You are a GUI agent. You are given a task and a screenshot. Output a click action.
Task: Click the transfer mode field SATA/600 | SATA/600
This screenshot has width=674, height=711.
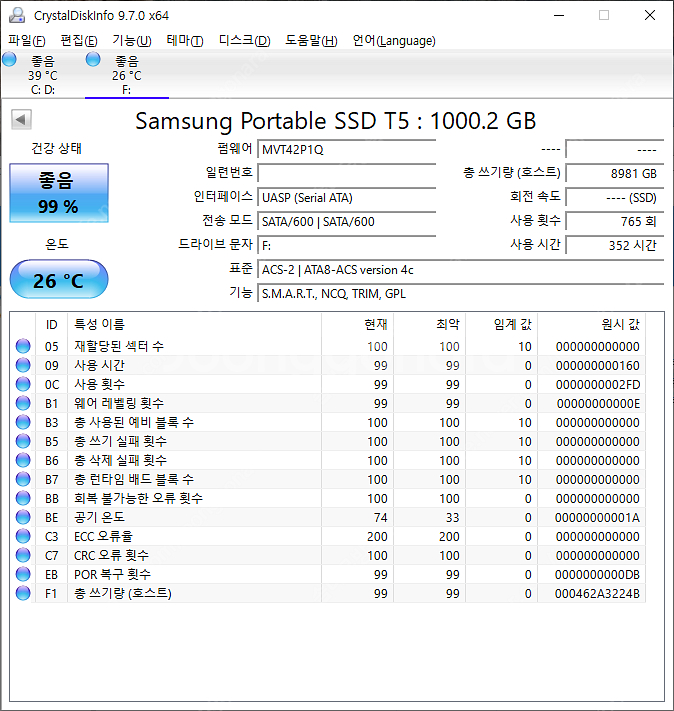(347, 222)
